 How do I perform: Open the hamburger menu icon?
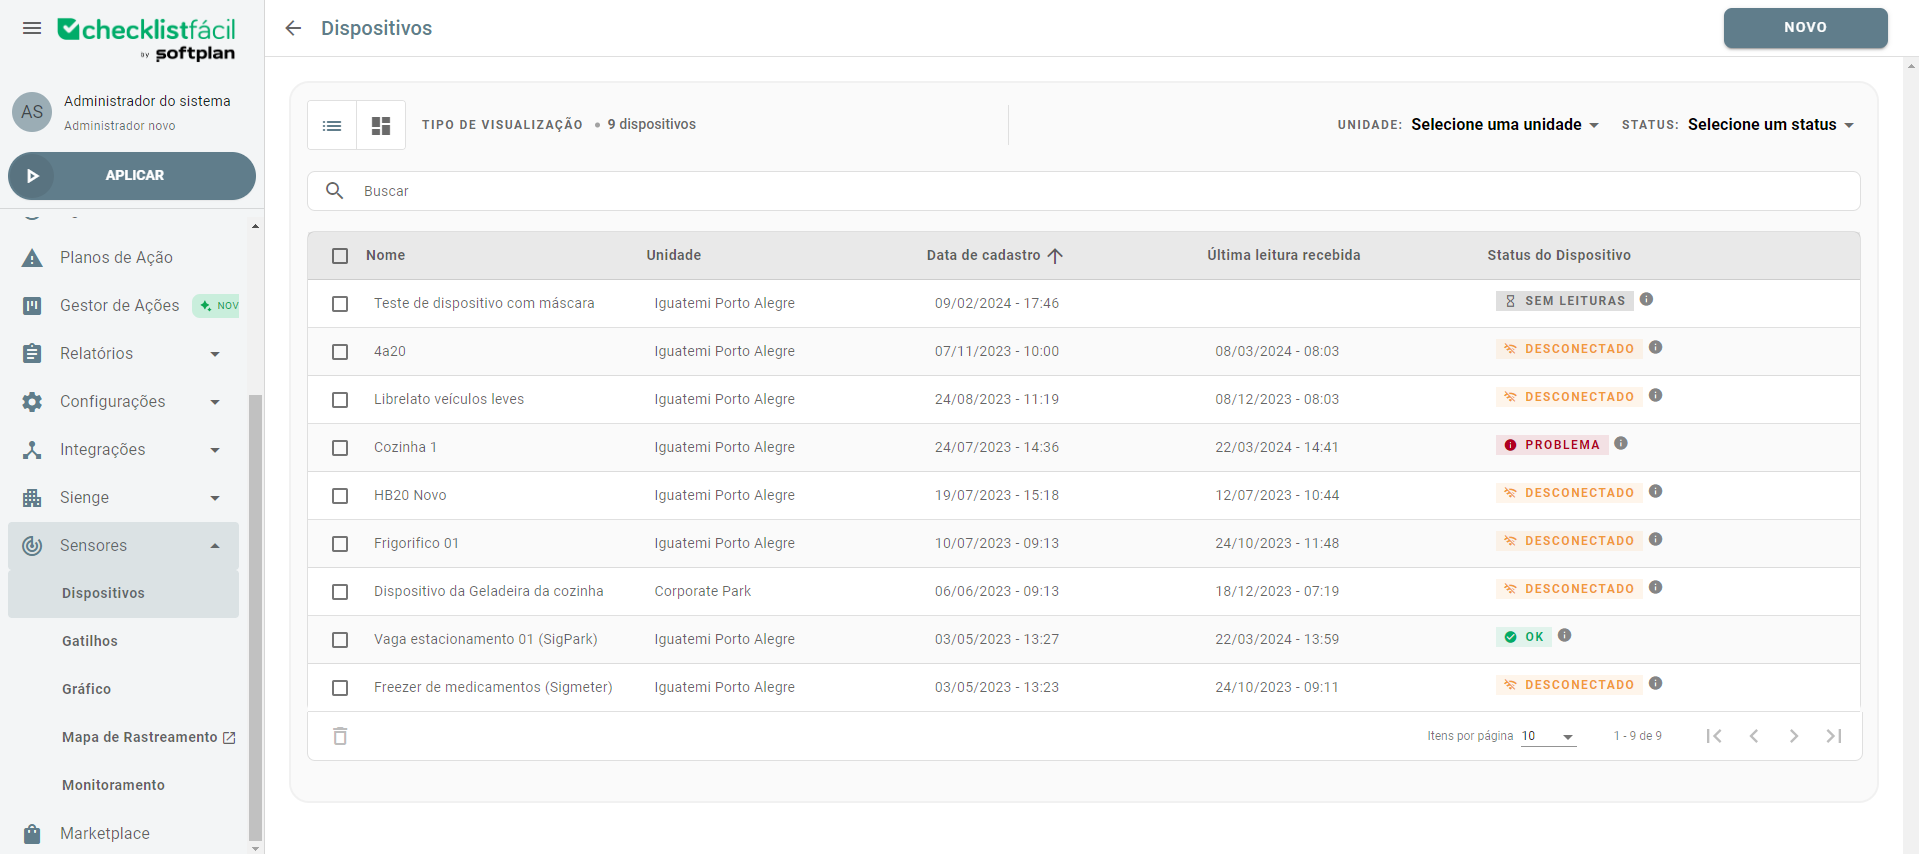[32, 28]
